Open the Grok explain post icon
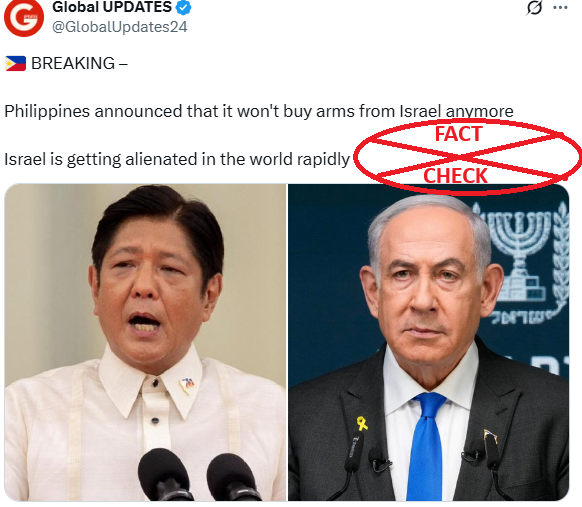This screenshot has width=582, height=507. click(x=534, y=7)
